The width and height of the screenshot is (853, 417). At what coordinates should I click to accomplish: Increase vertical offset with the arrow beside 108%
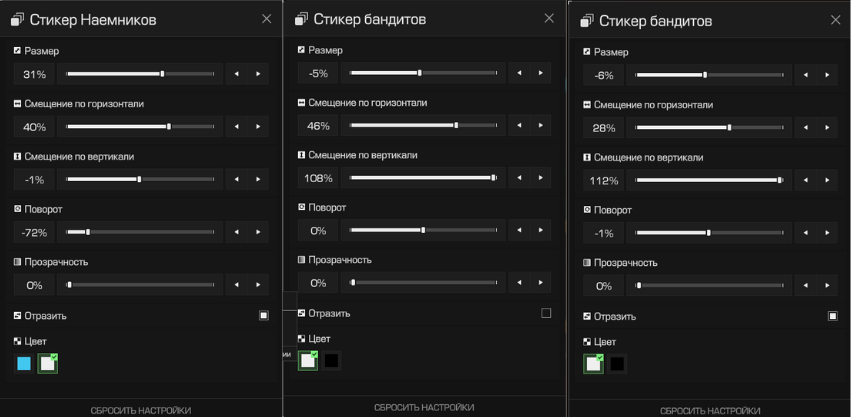point(540,178)
